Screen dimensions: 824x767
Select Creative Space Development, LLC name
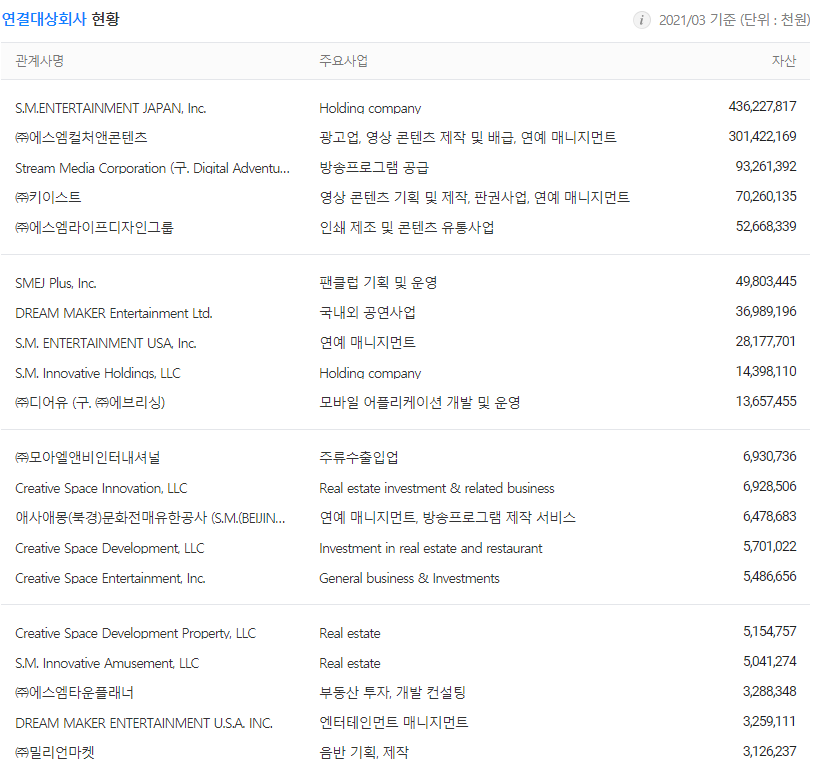109,548
